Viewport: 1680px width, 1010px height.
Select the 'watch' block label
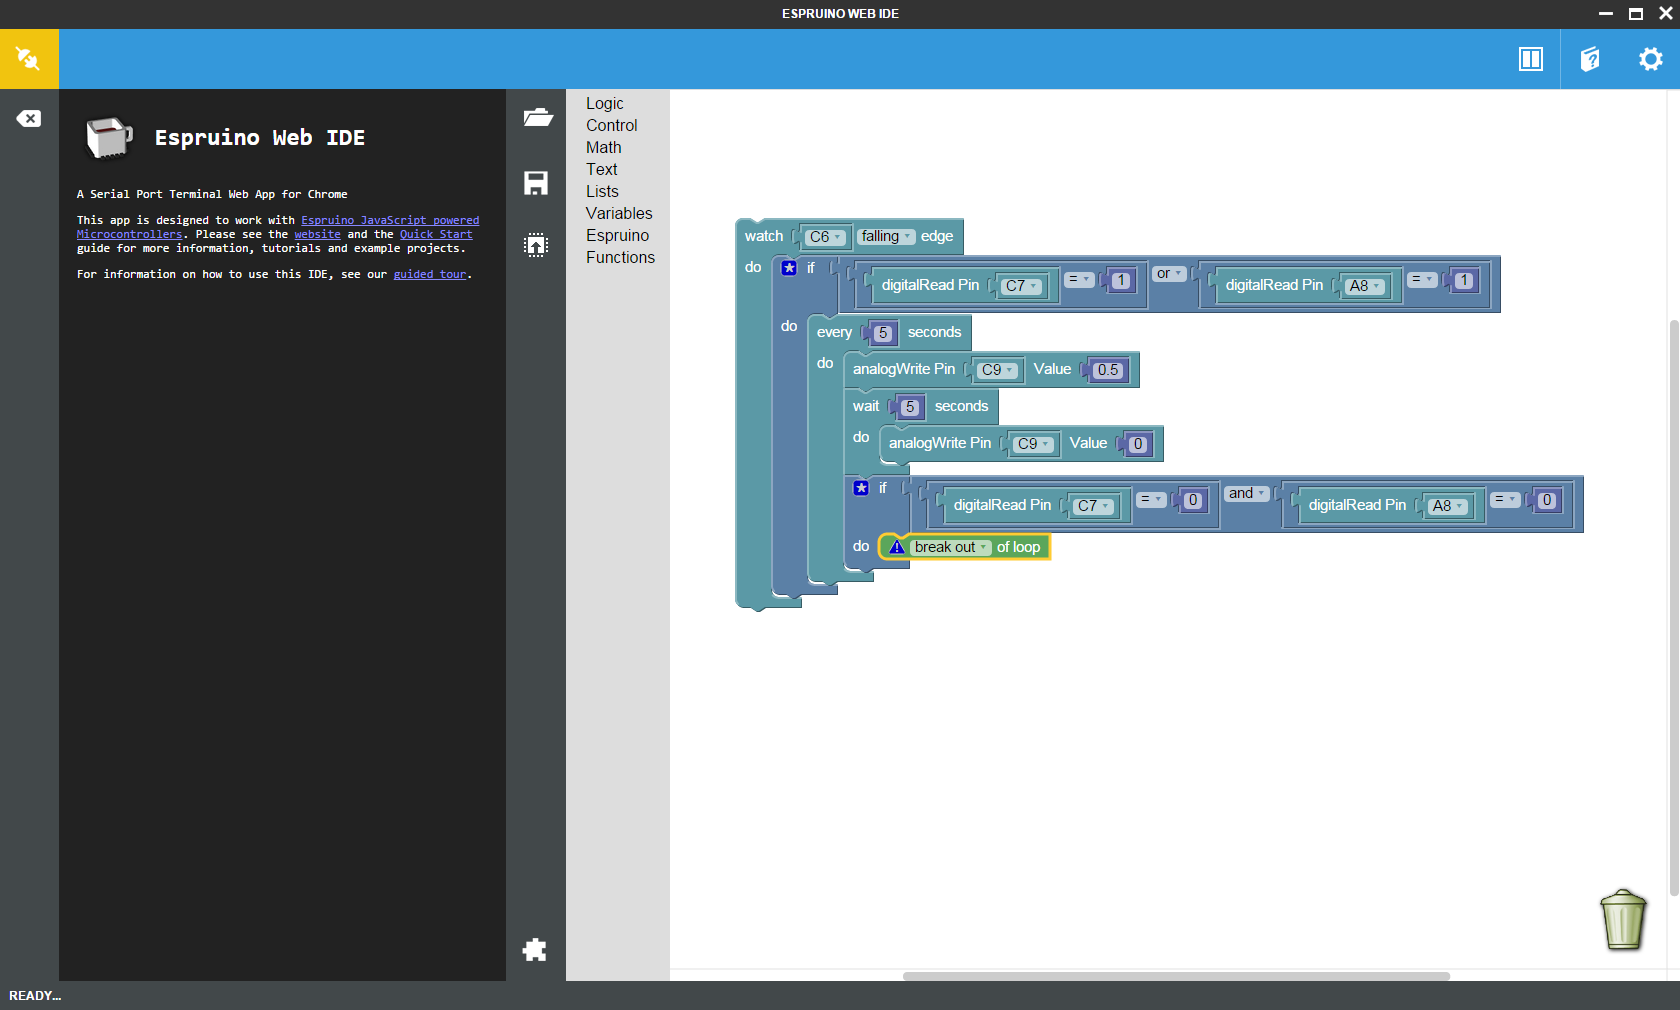tap(764, 236)
